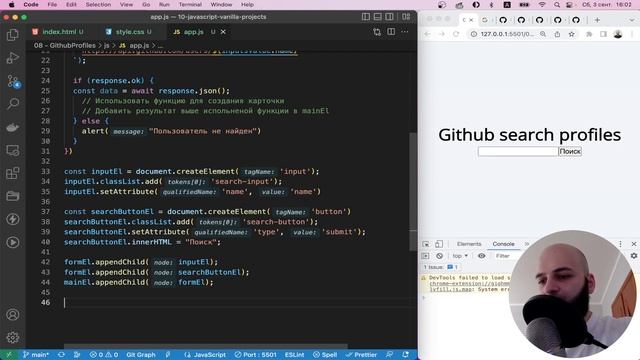Open the Manage gear in VS Code
The image size is (640, 360).
(x=13, y=338)
